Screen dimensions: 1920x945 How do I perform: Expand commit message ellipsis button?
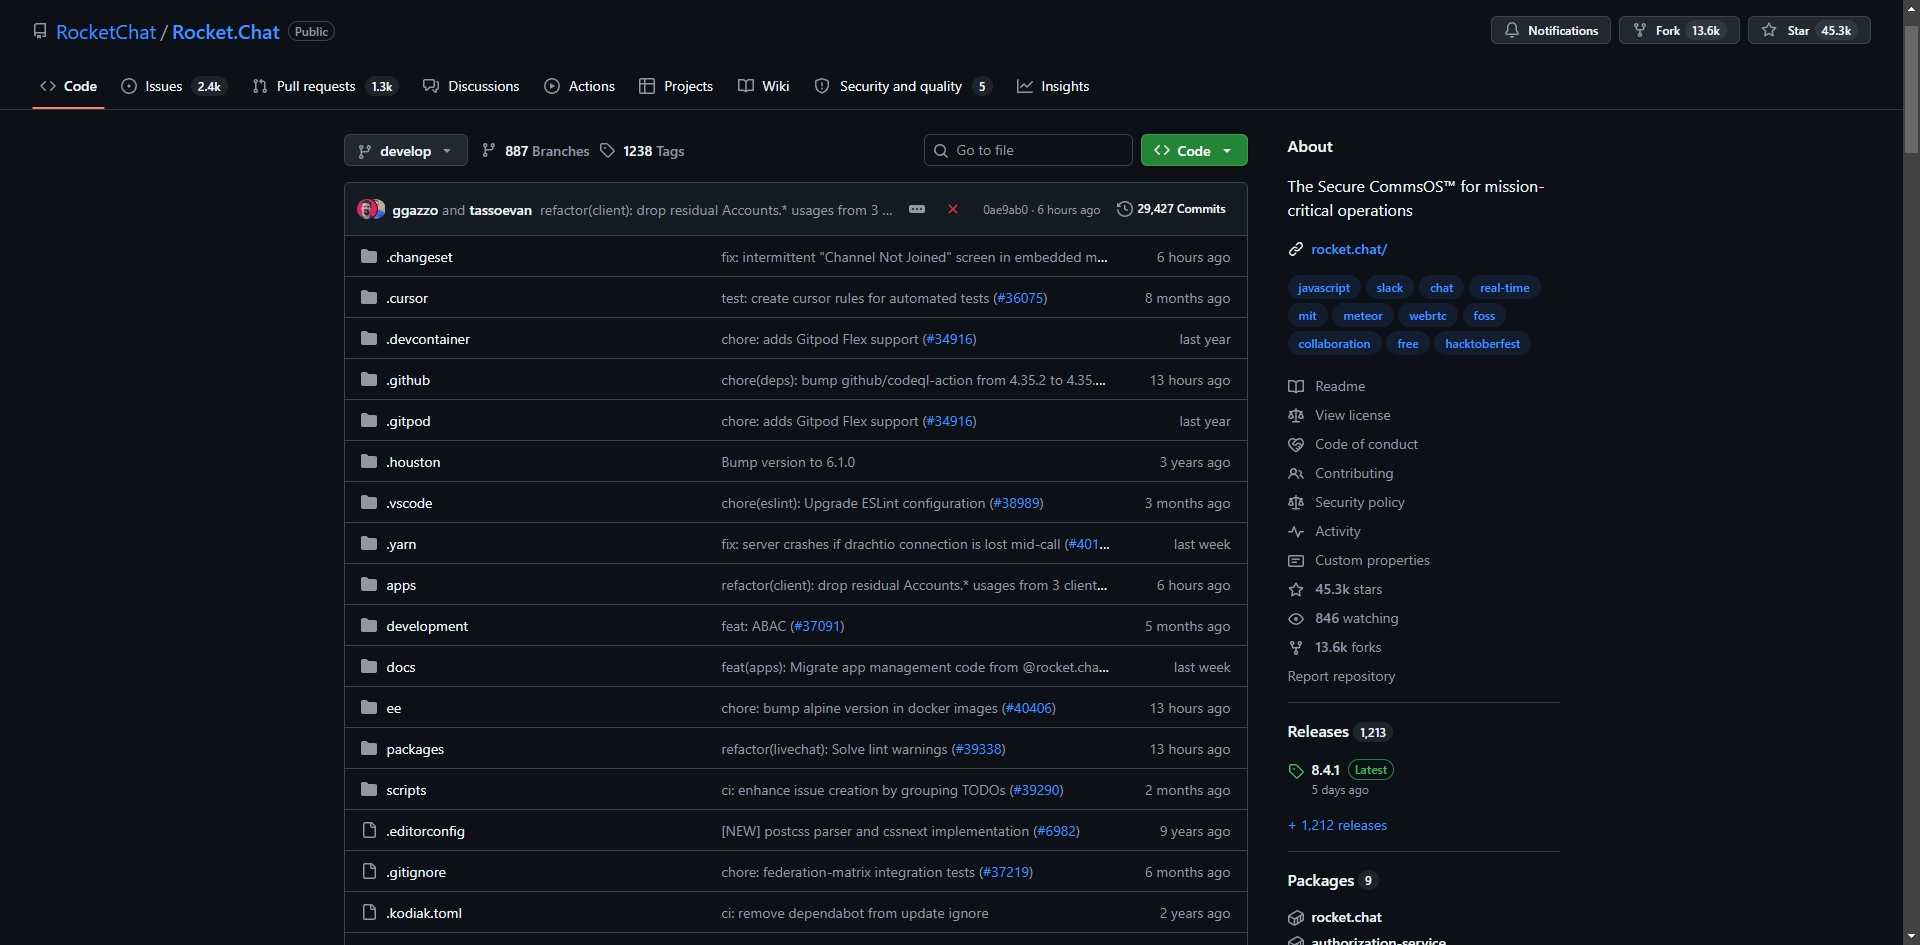(x=917, y=209)
